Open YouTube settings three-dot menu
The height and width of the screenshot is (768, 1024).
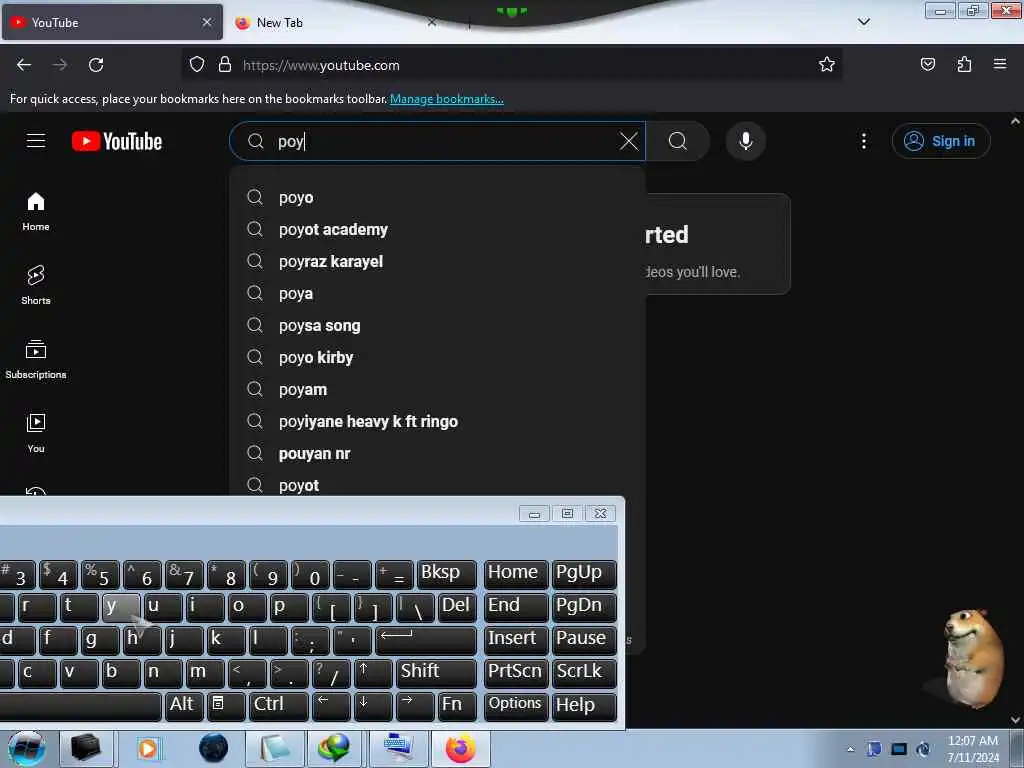click(x=863, y=141)
